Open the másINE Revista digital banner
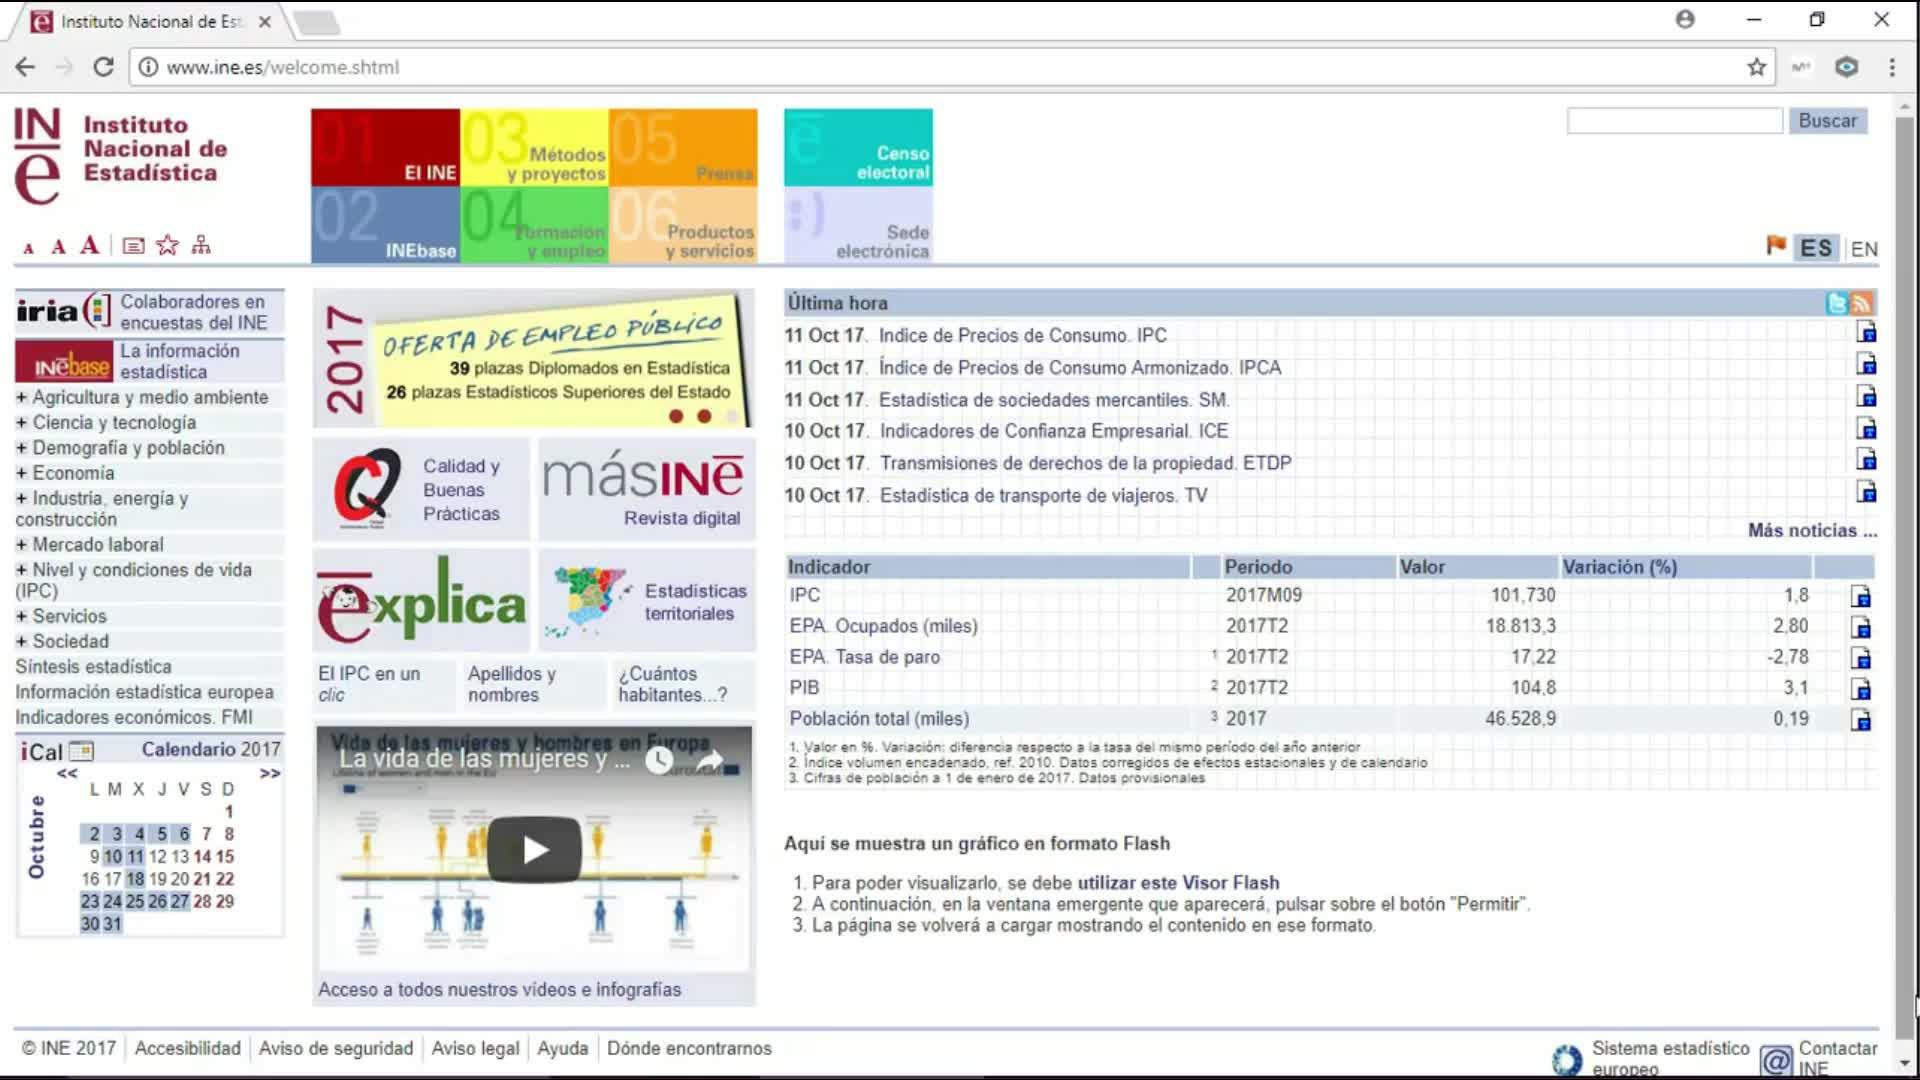1920x1080 pixels. pos(647,489)
